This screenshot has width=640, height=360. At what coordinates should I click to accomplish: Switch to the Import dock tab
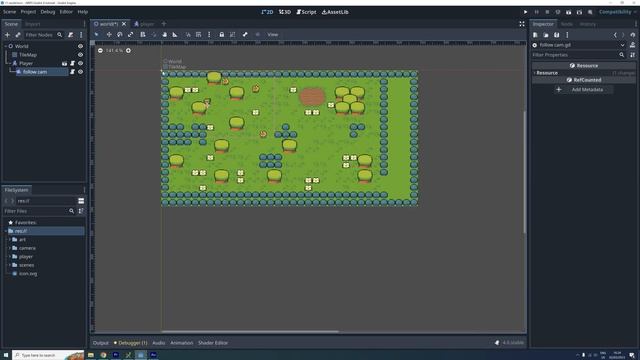pos(33,24)
